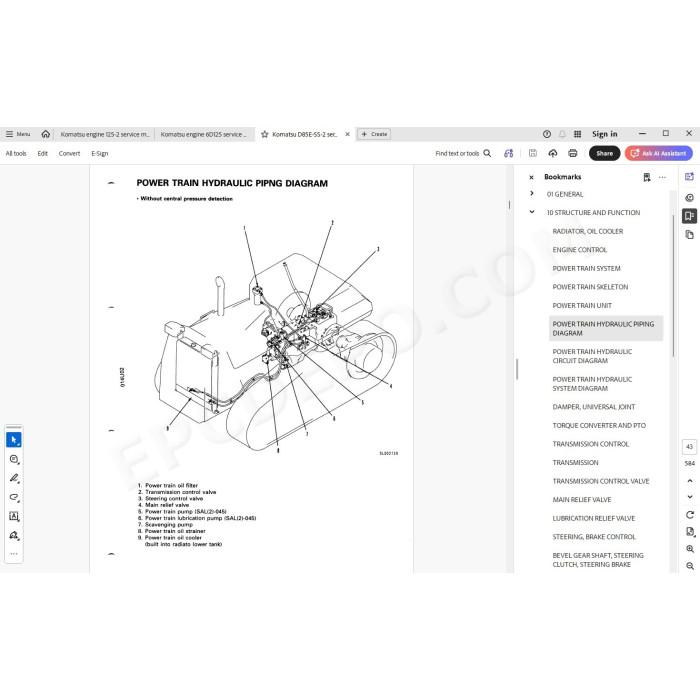700x700 pixels.
Task: Click the page number box showing 43
Action: point(690,446)
